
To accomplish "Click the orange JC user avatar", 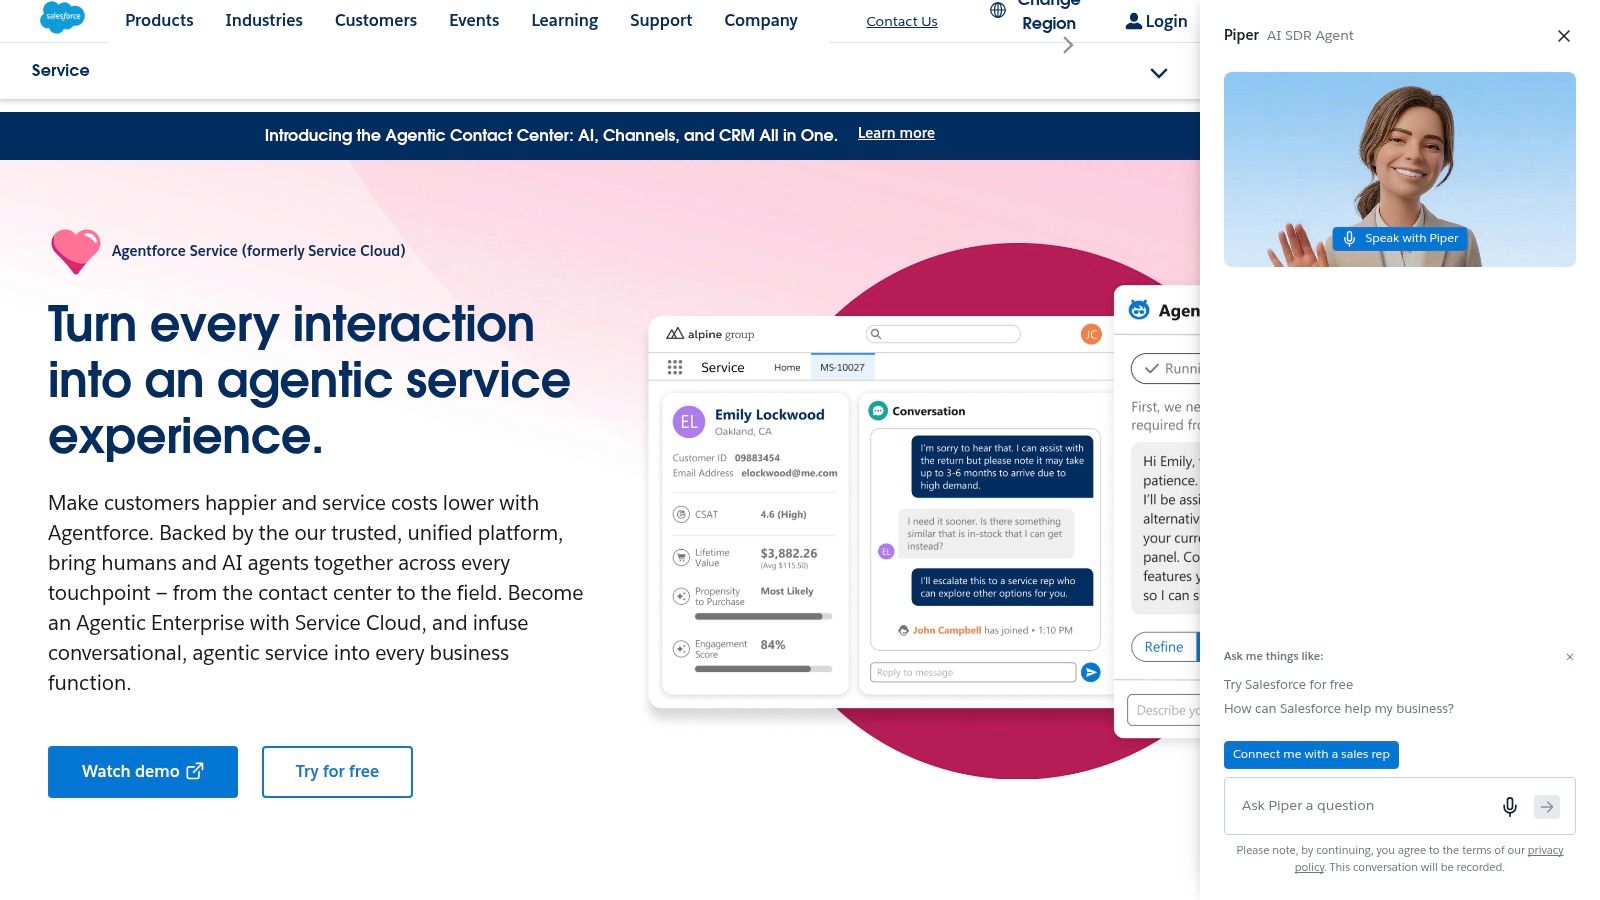I will click(x=1091, y=334).
